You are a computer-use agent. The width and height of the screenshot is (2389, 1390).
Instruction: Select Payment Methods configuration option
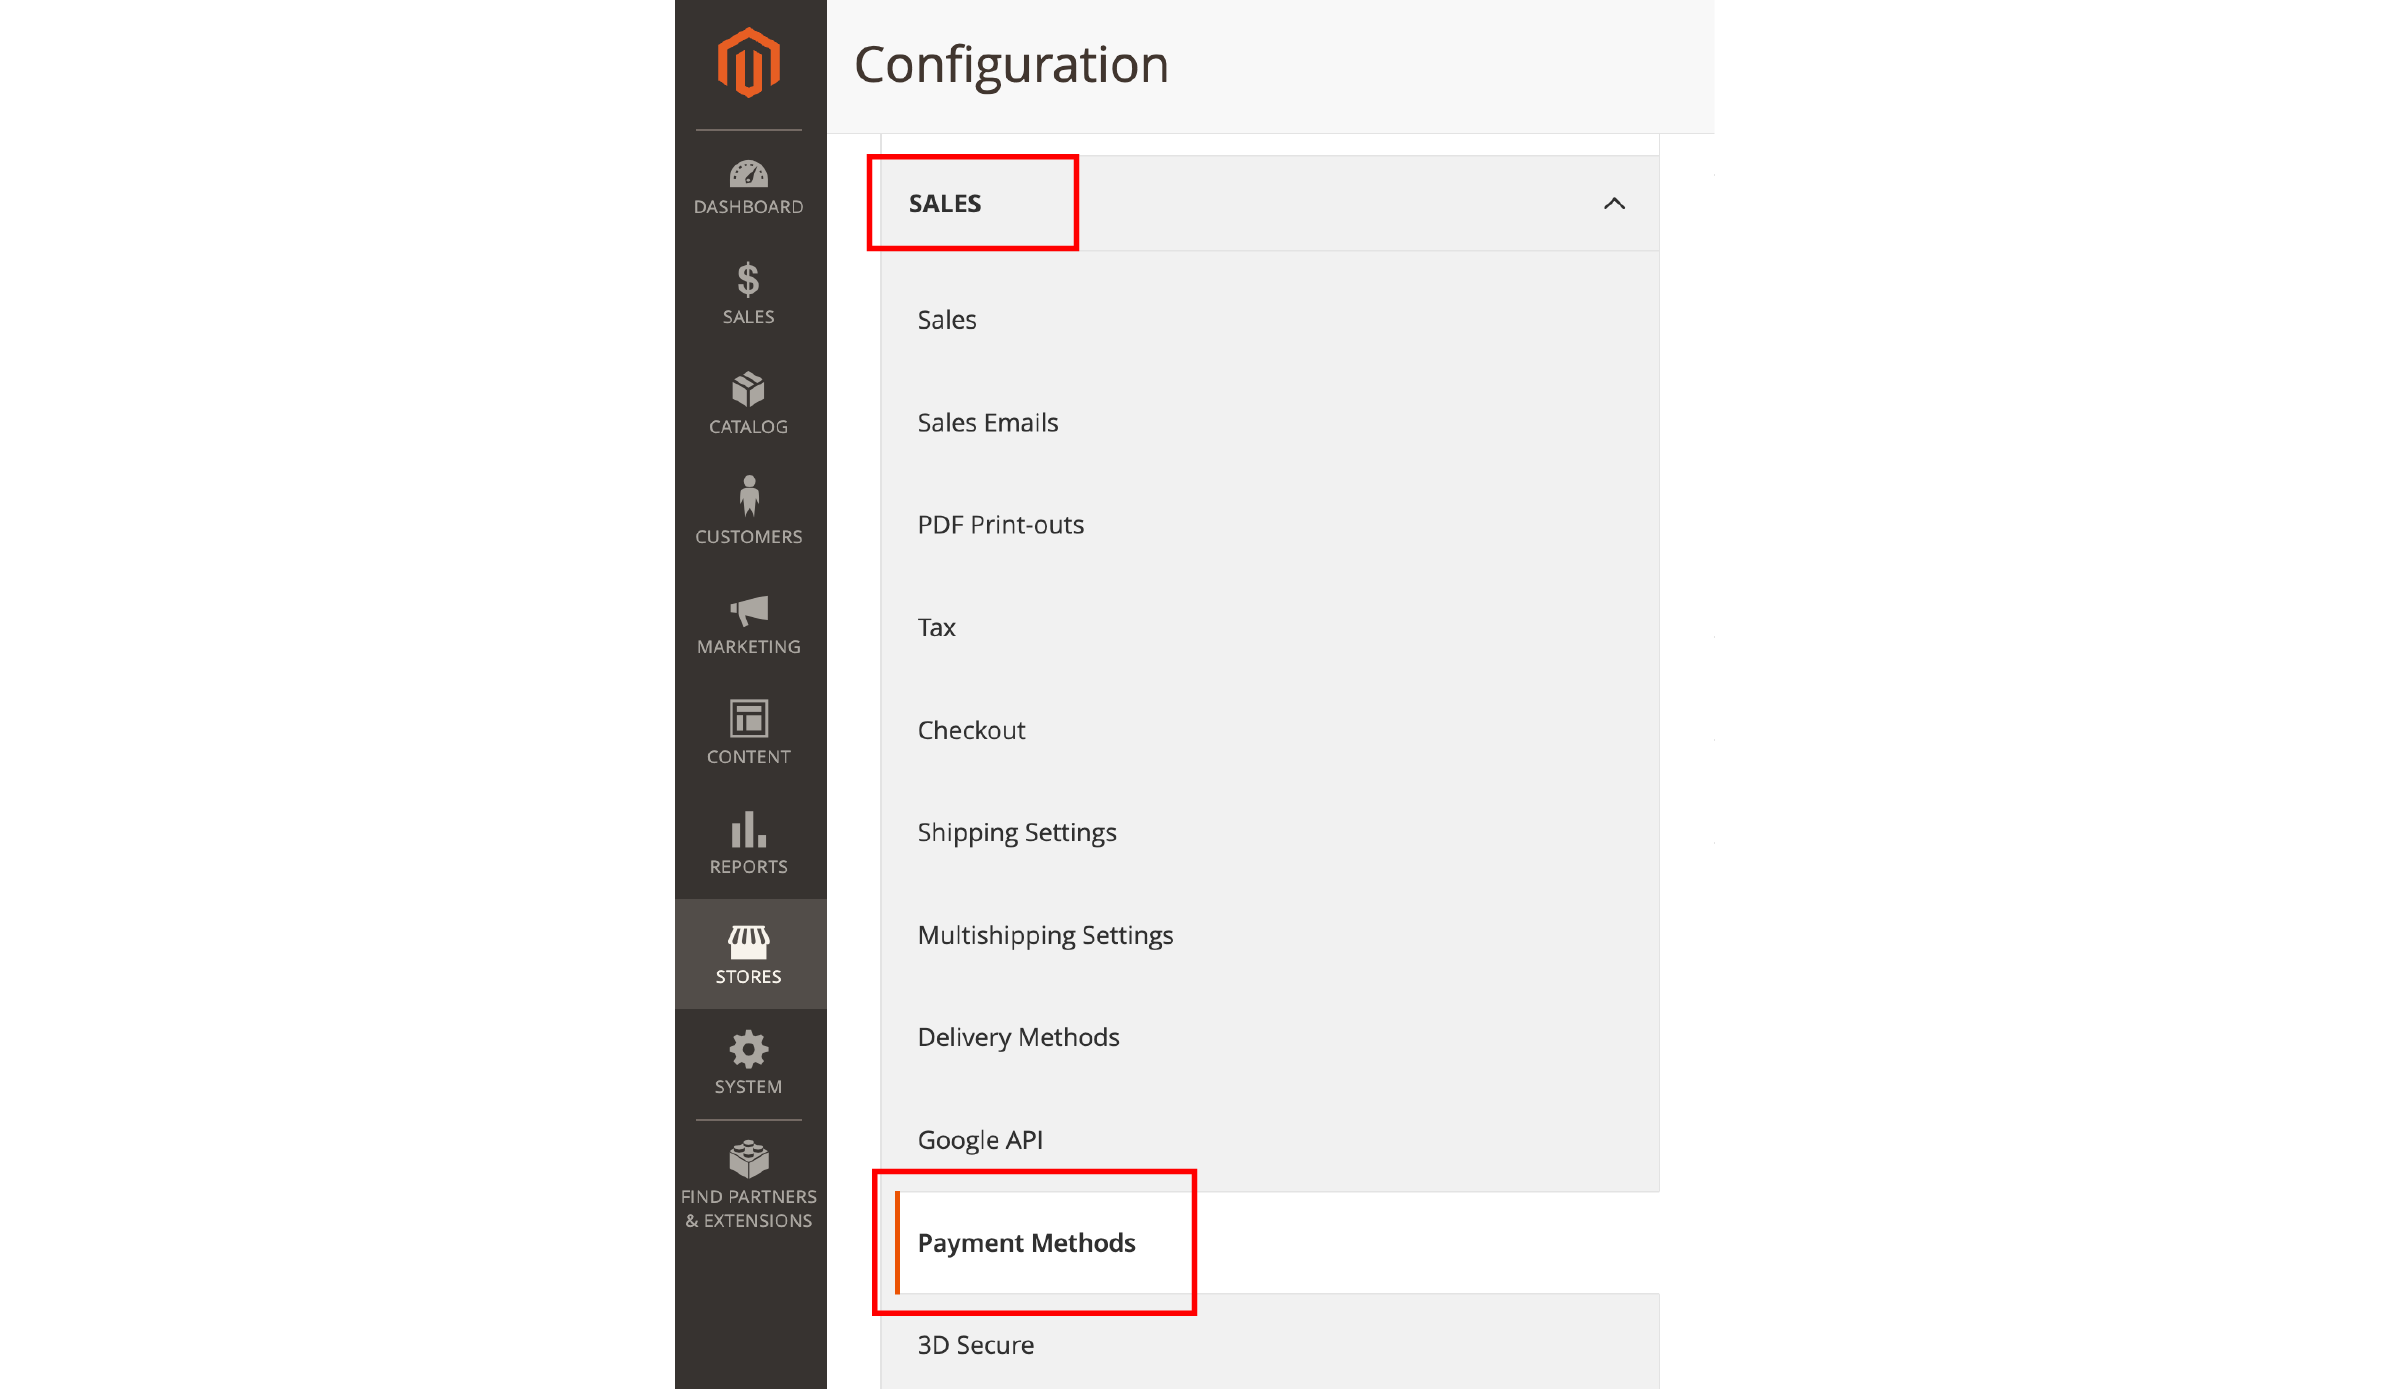pos(1027,1243)
